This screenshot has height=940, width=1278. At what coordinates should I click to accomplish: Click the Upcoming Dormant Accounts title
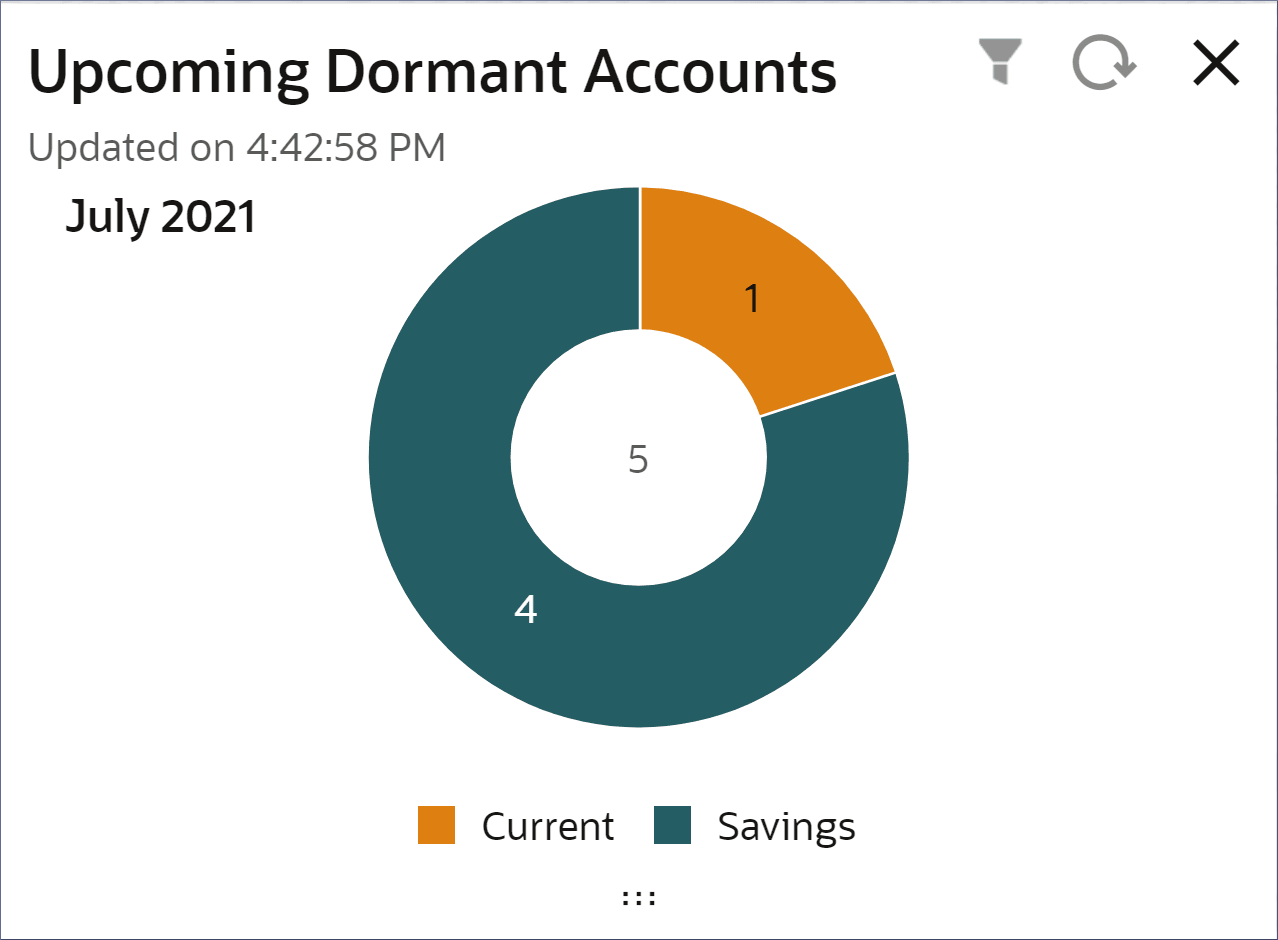pos(433,69)
